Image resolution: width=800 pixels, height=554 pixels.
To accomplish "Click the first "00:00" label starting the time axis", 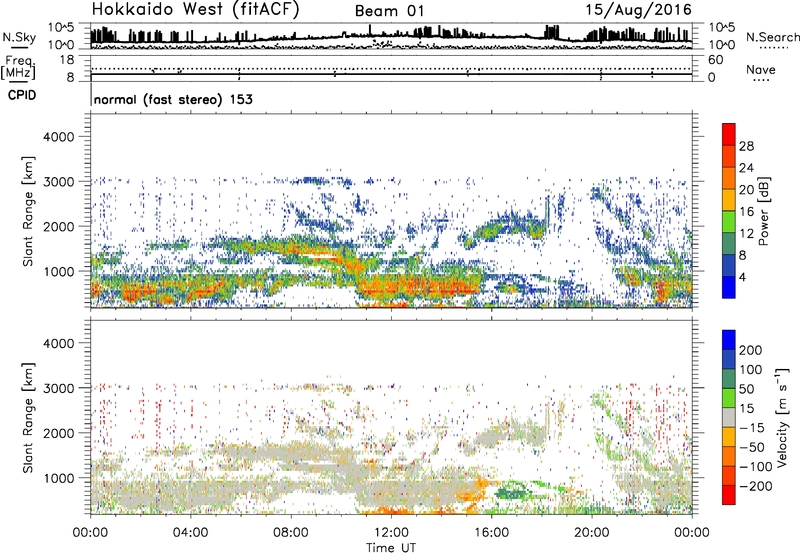I will (90, 533).
